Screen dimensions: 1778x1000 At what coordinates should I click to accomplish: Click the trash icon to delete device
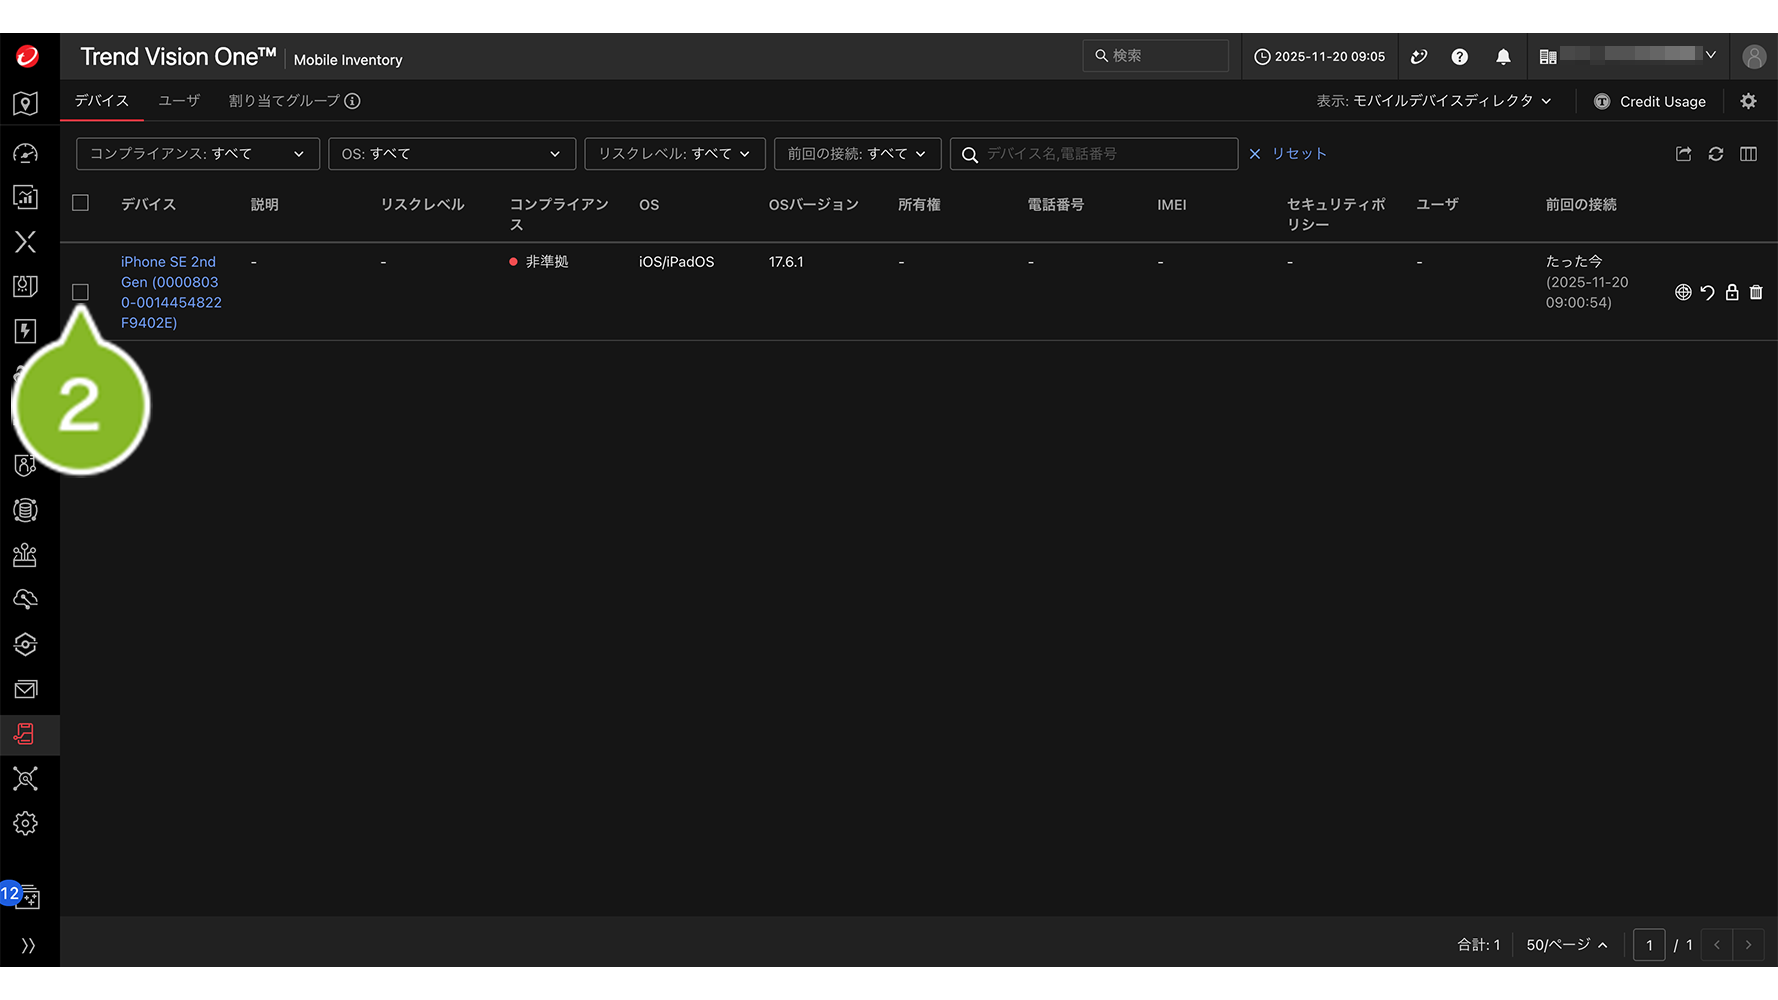pyautogui.click(x=1756, y=292)
